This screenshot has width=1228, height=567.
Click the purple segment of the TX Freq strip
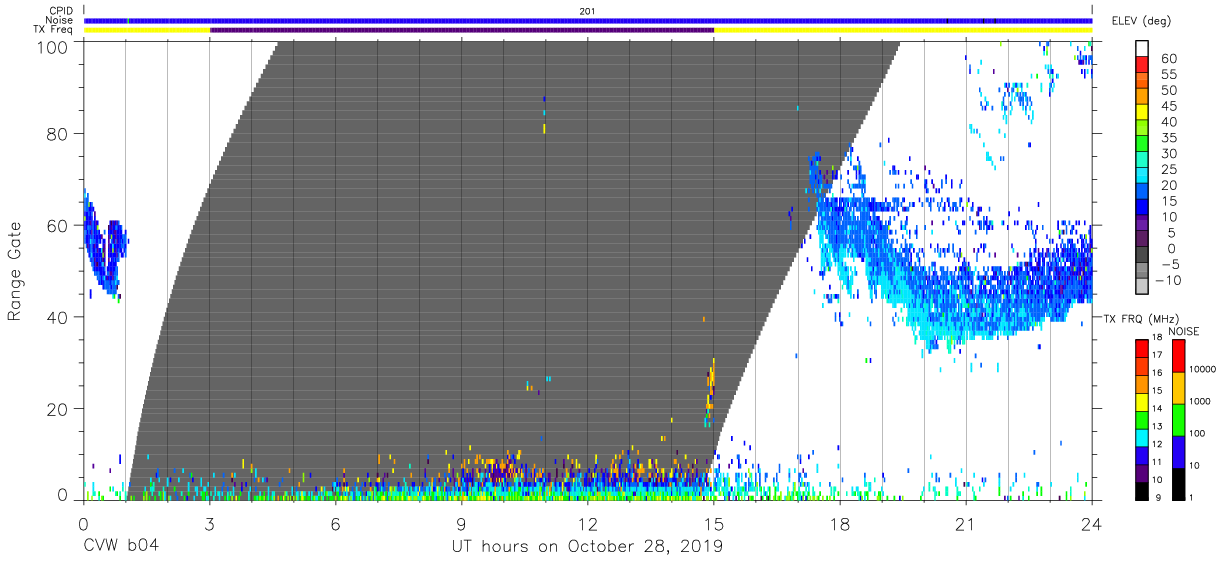coord(462,30)
